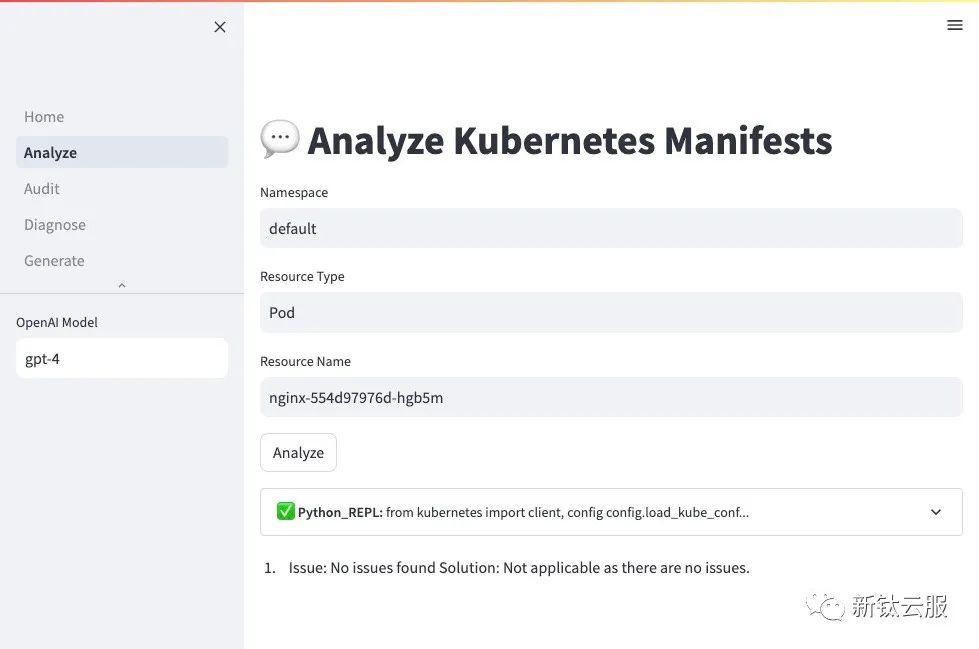The height and width of the screenshot is (649, 979).
Task: Focus the Namespace input field
Action: tap(611, 229)
